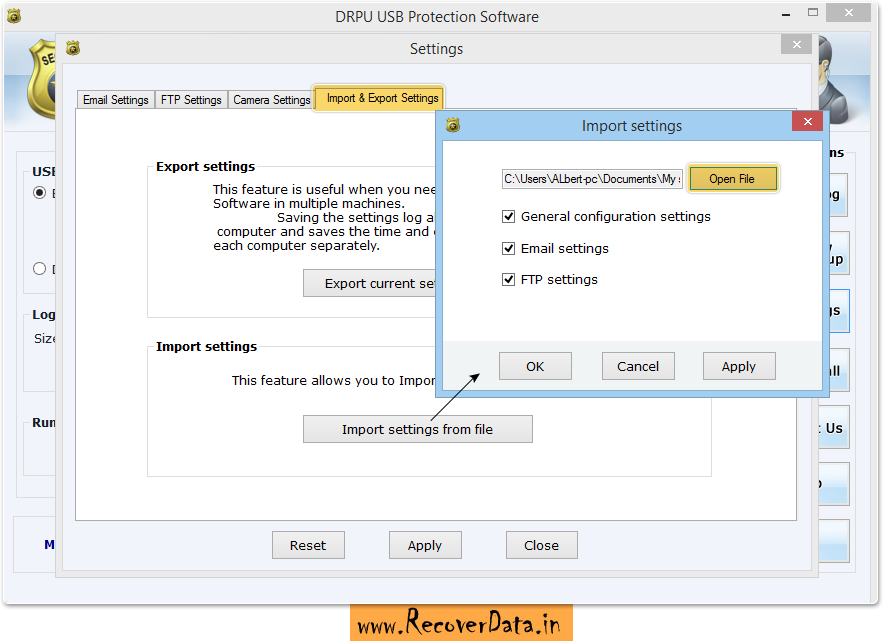Image resolution: width=883 pixels, height=641 pixels.
Task: Click the Open File button
Action: [x=732, y=179]
